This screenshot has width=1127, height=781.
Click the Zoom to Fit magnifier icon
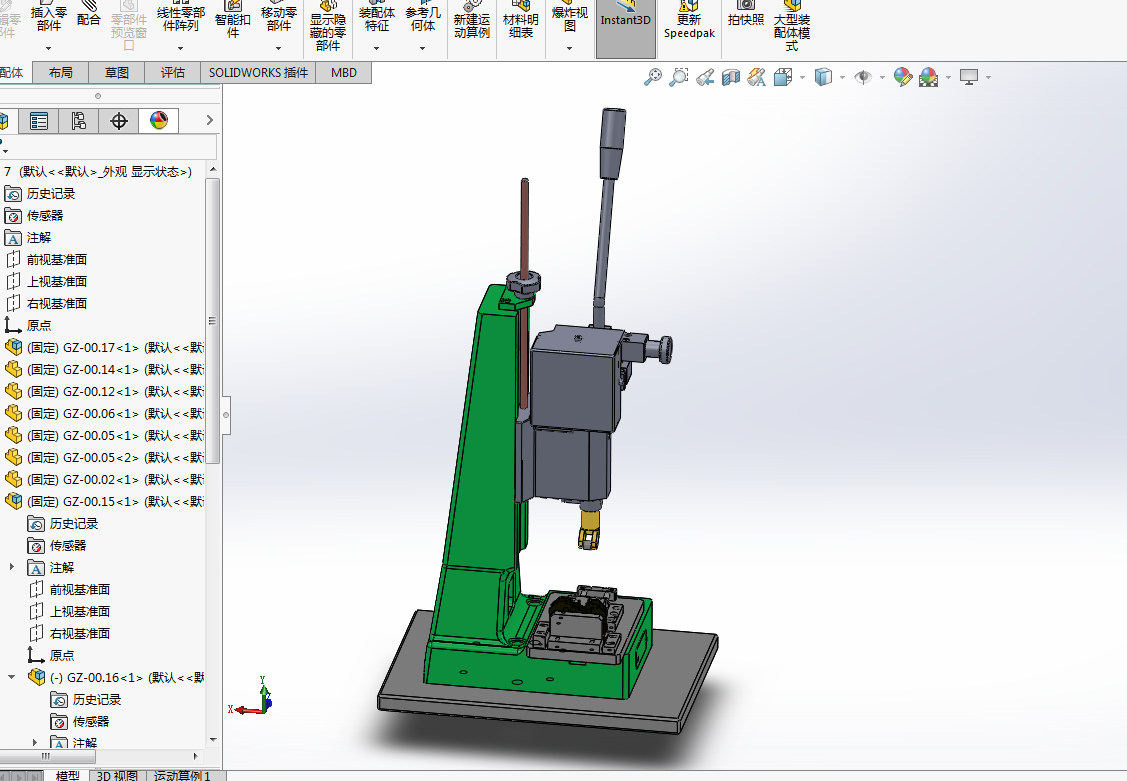(x=653, y=77)
